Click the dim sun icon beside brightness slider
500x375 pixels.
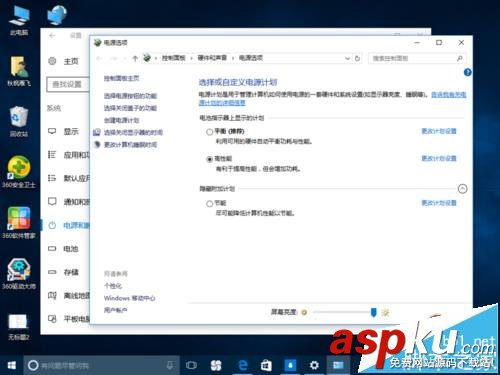pos(304,312)
